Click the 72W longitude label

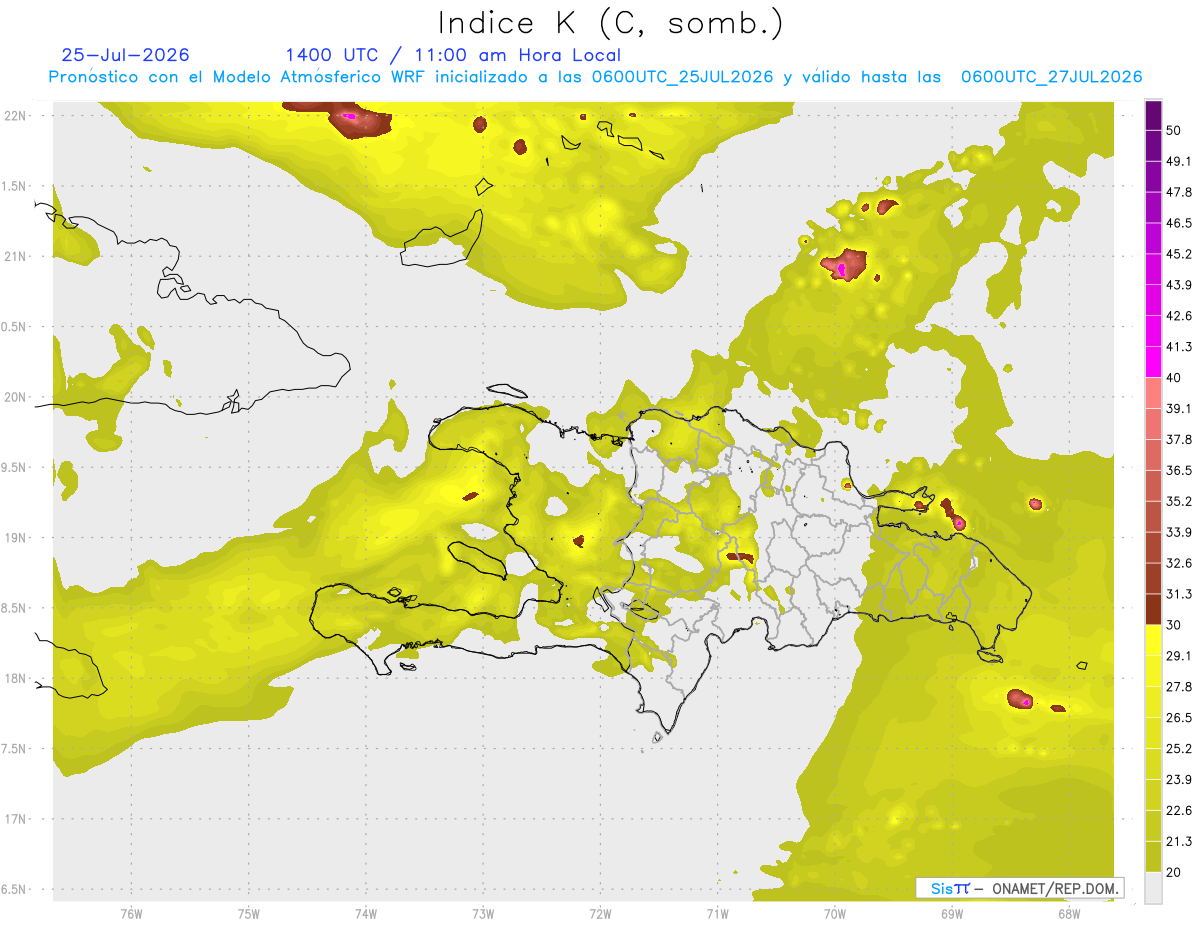(600, 913)
